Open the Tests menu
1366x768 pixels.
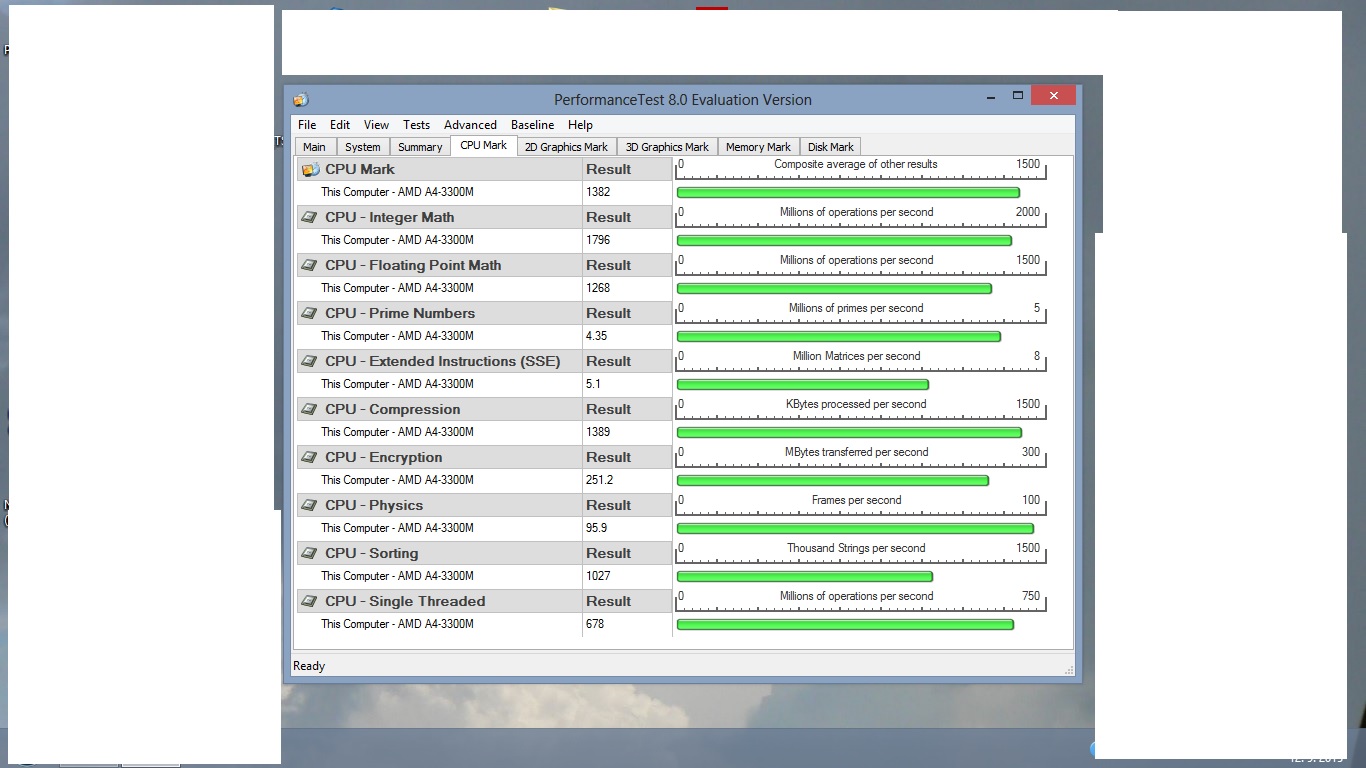tap(416, 125)
